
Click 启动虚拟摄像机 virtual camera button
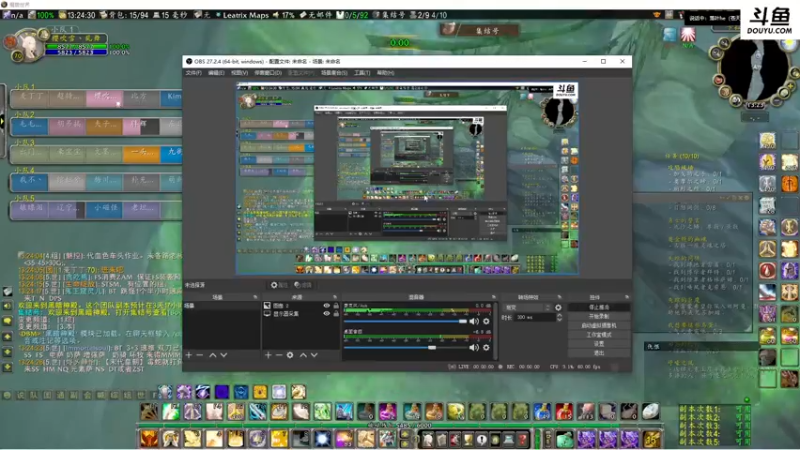click(x=598, y=326)
